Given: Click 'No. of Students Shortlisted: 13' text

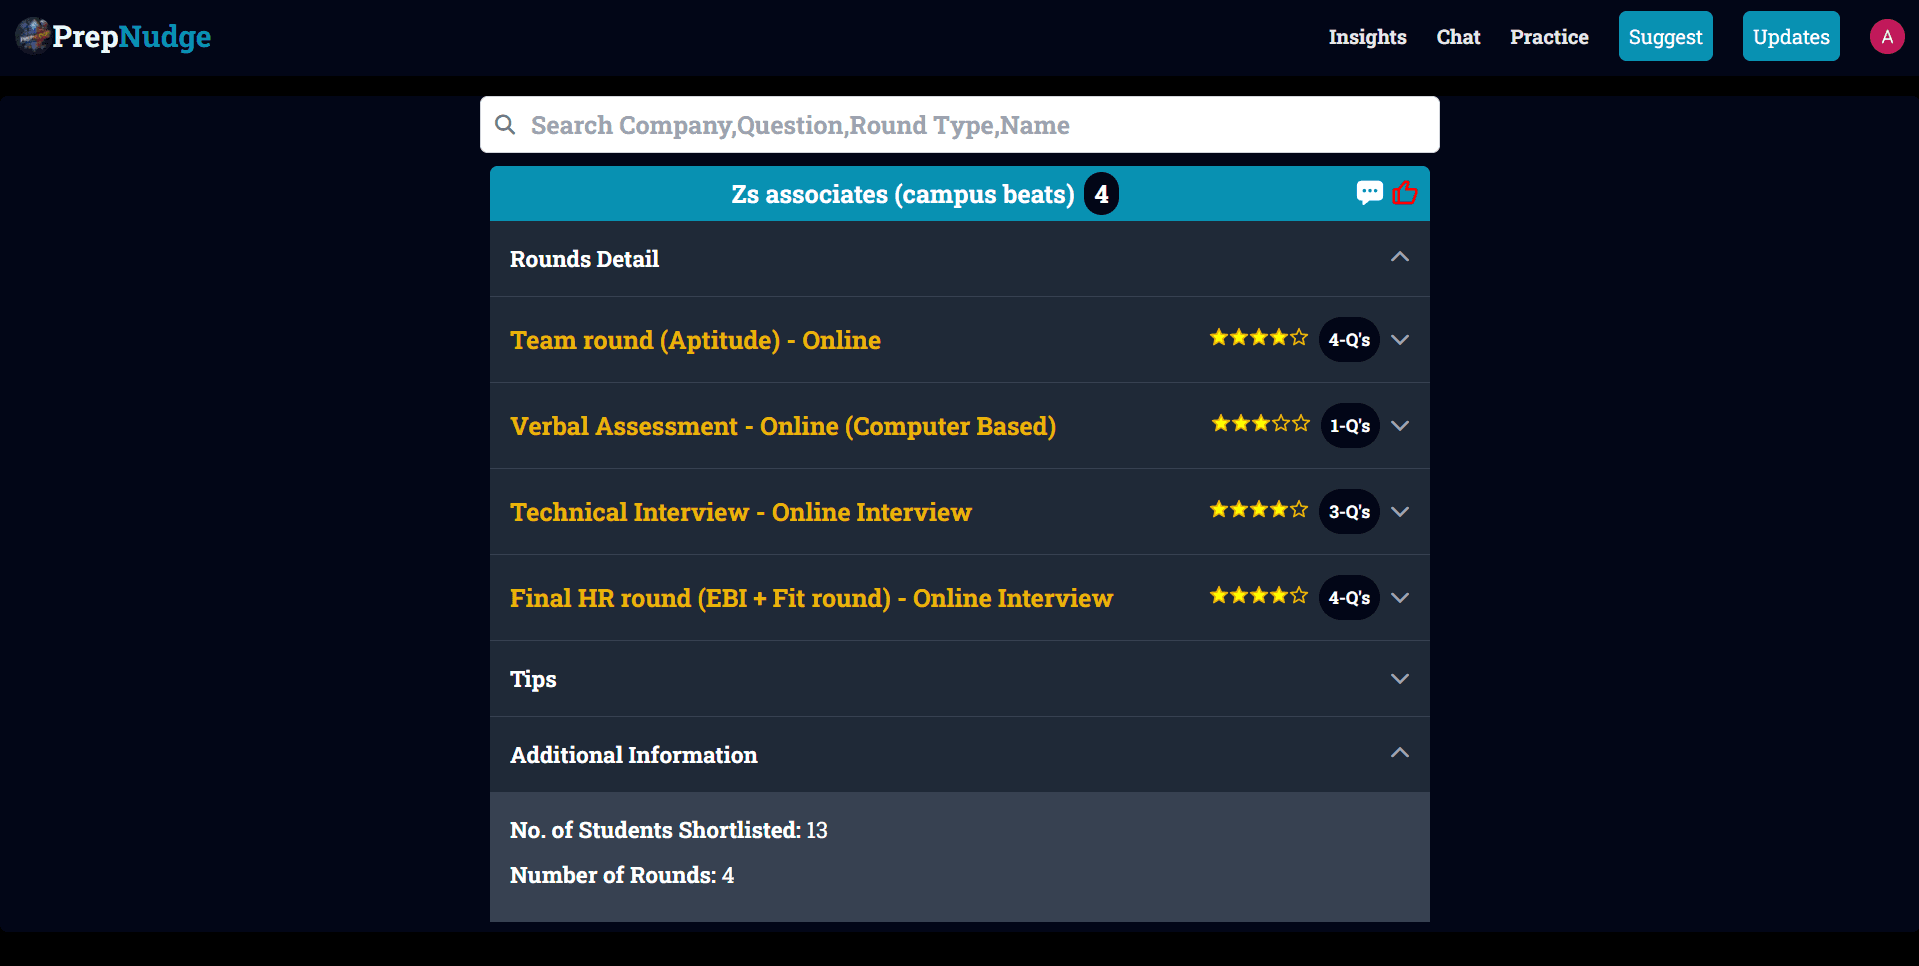Looking at the screenshot, I should coord(668,830).
